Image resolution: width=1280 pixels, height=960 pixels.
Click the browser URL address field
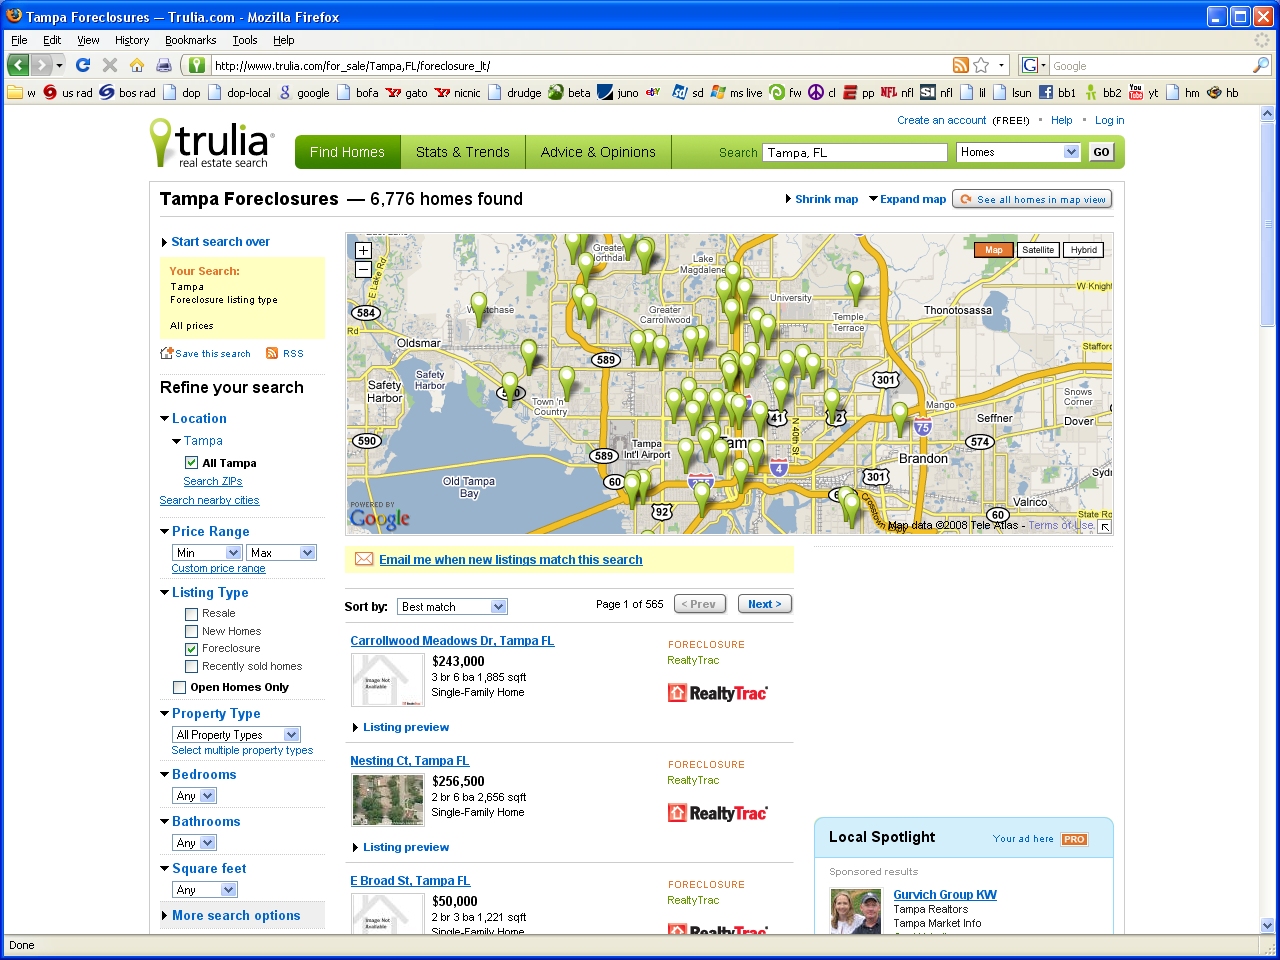tap(580, 65)
